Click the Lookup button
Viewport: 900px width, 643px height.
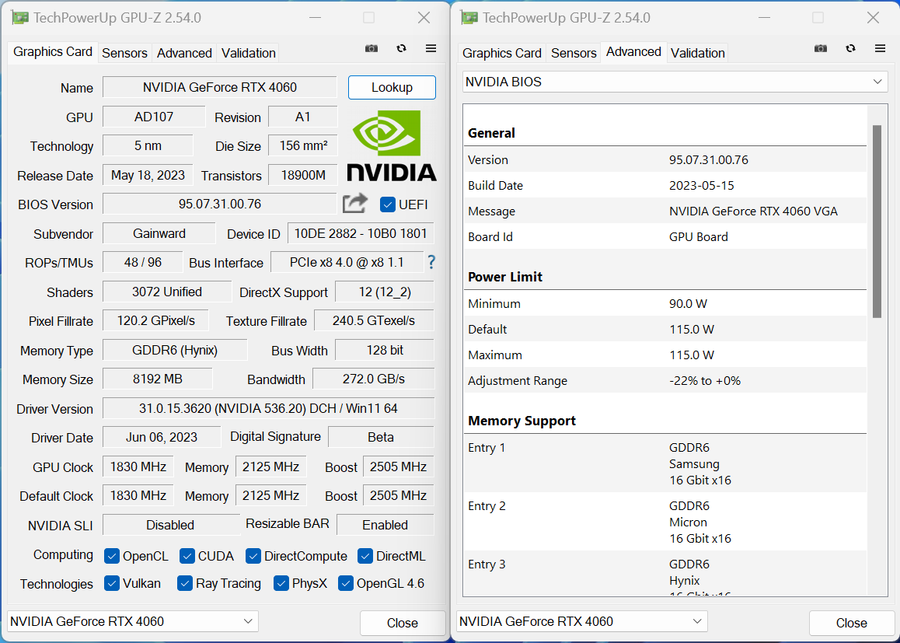pyautogui.click(x=392, y=87)
